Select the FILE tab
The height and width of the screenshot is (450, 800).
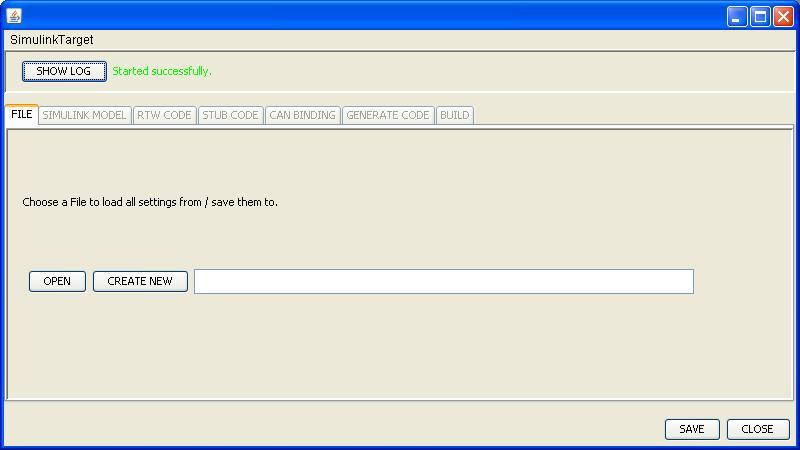pyautogui.click(x=22, y=114)
